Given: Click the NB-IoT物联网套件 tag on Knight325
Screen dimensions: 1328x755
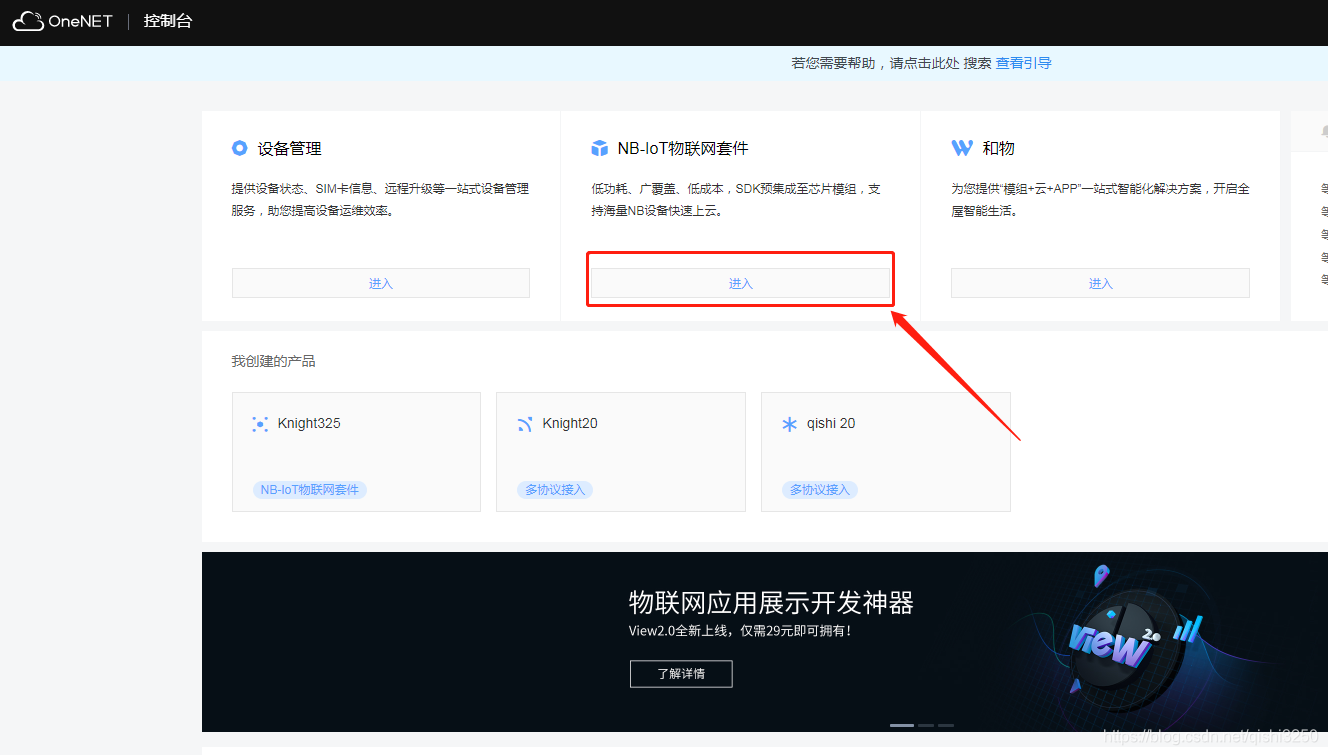Looking at the screenshot, I should coord(310,490).
